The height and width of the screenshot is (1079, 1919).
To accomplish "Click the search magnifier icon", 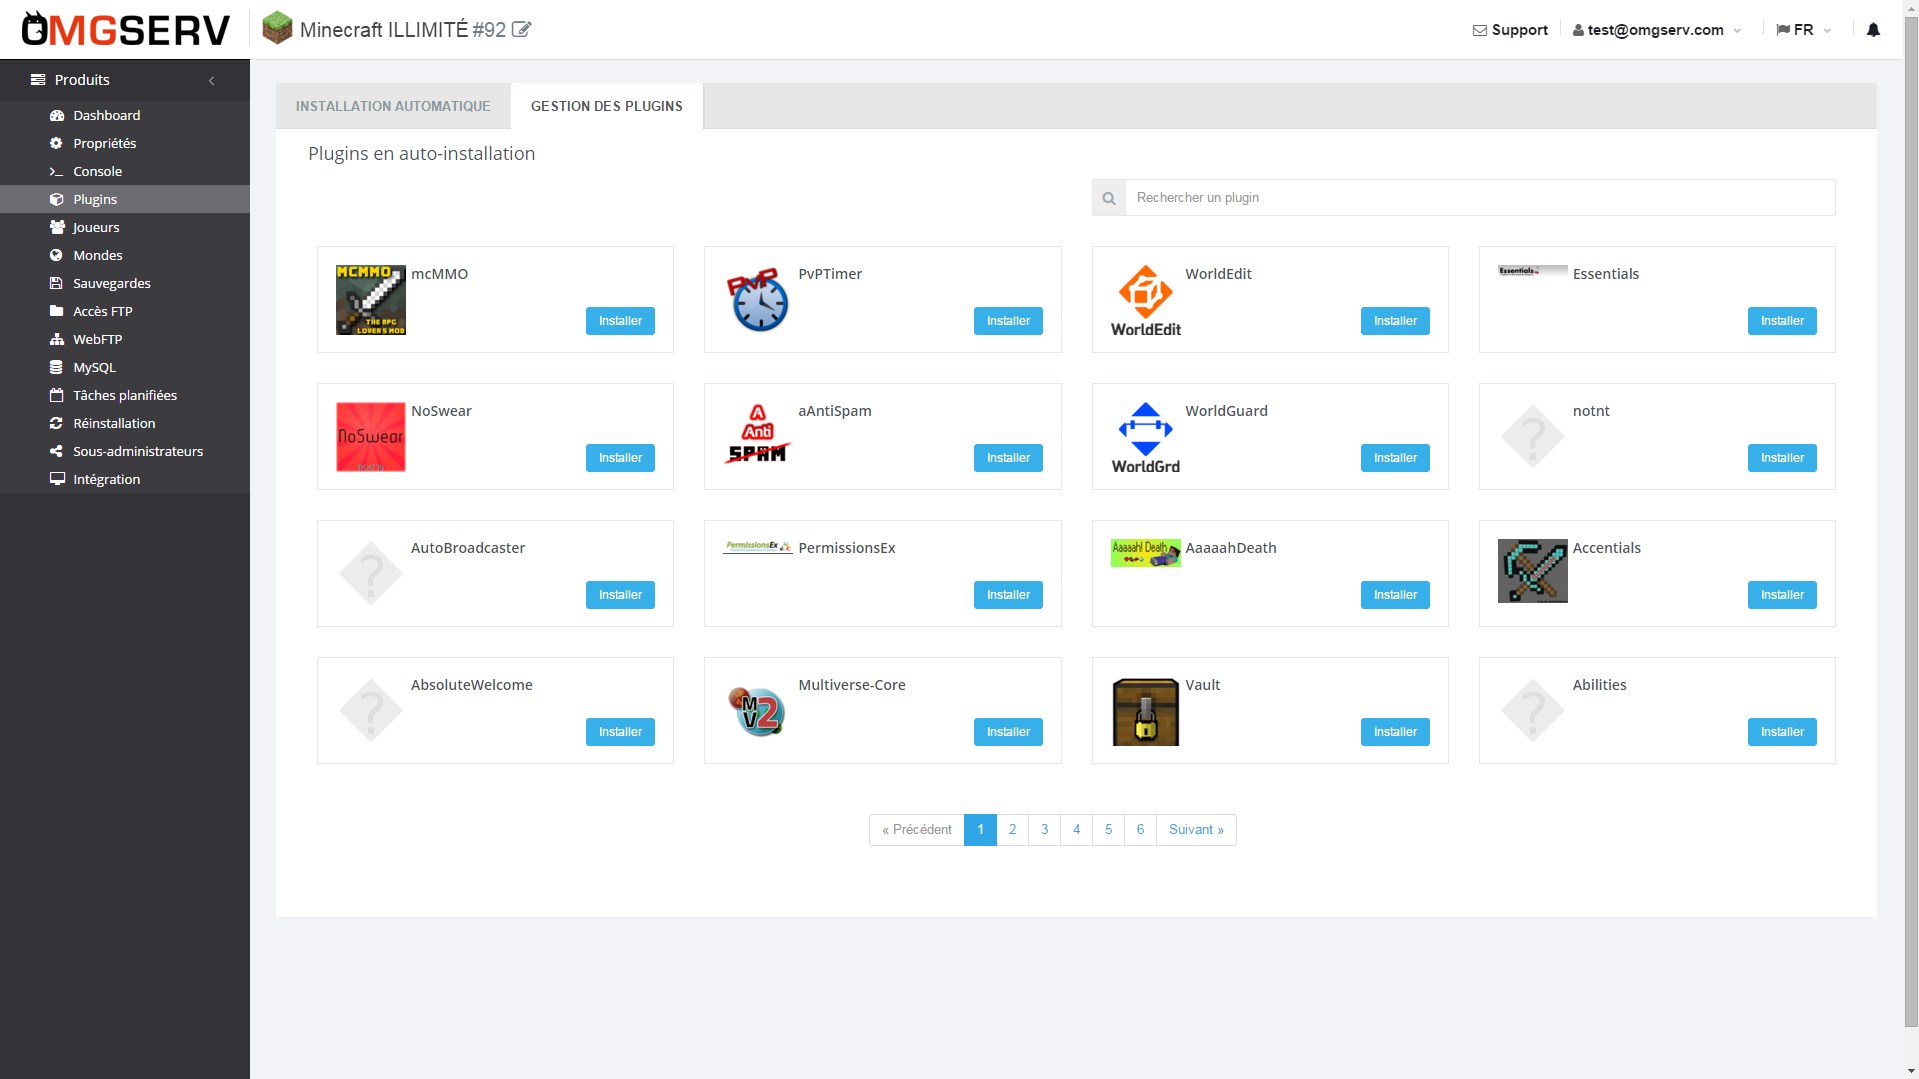I will tap(1109, 198).
